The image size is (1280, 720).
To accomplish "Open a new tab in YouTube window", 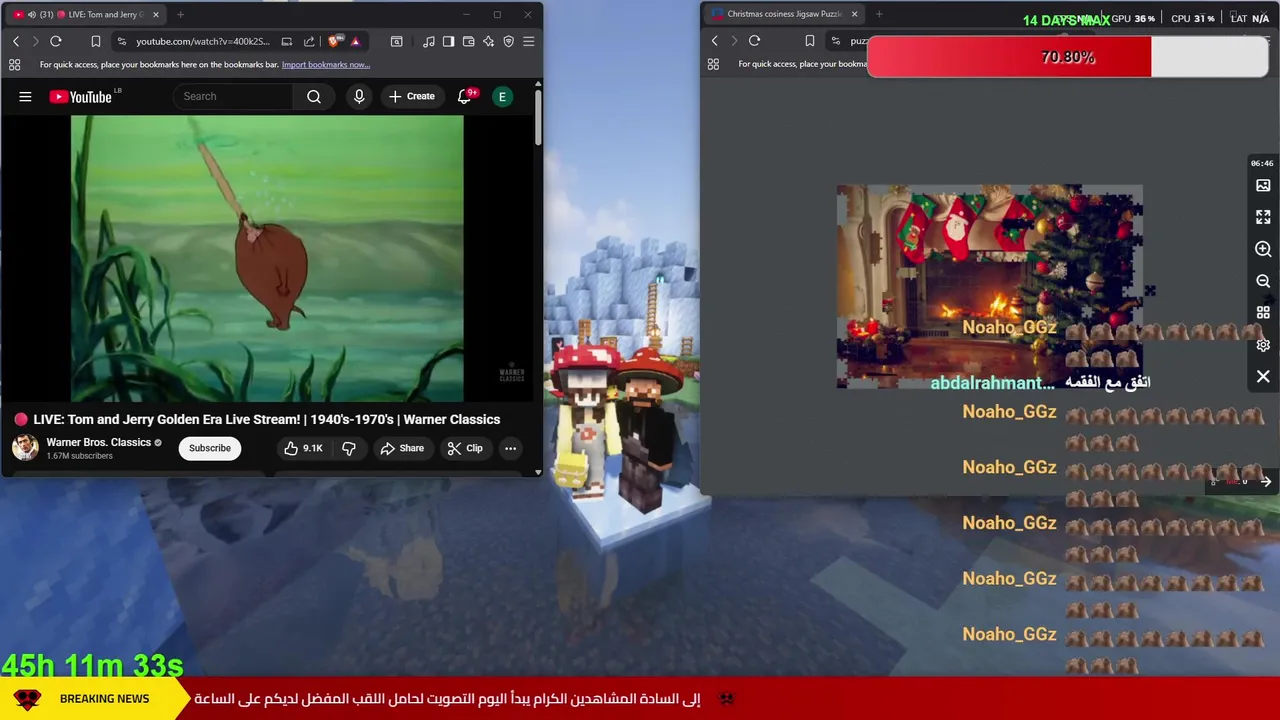I will tap(180, 14).
